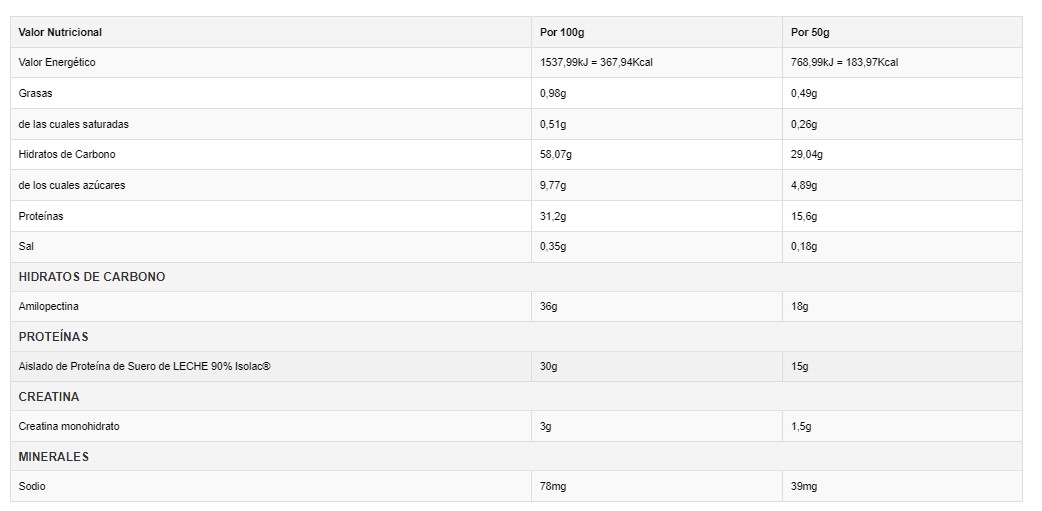The image size is (1042, 511).
Task: Click the 58,07g carbohydrate value
Action: click(556, 154)
